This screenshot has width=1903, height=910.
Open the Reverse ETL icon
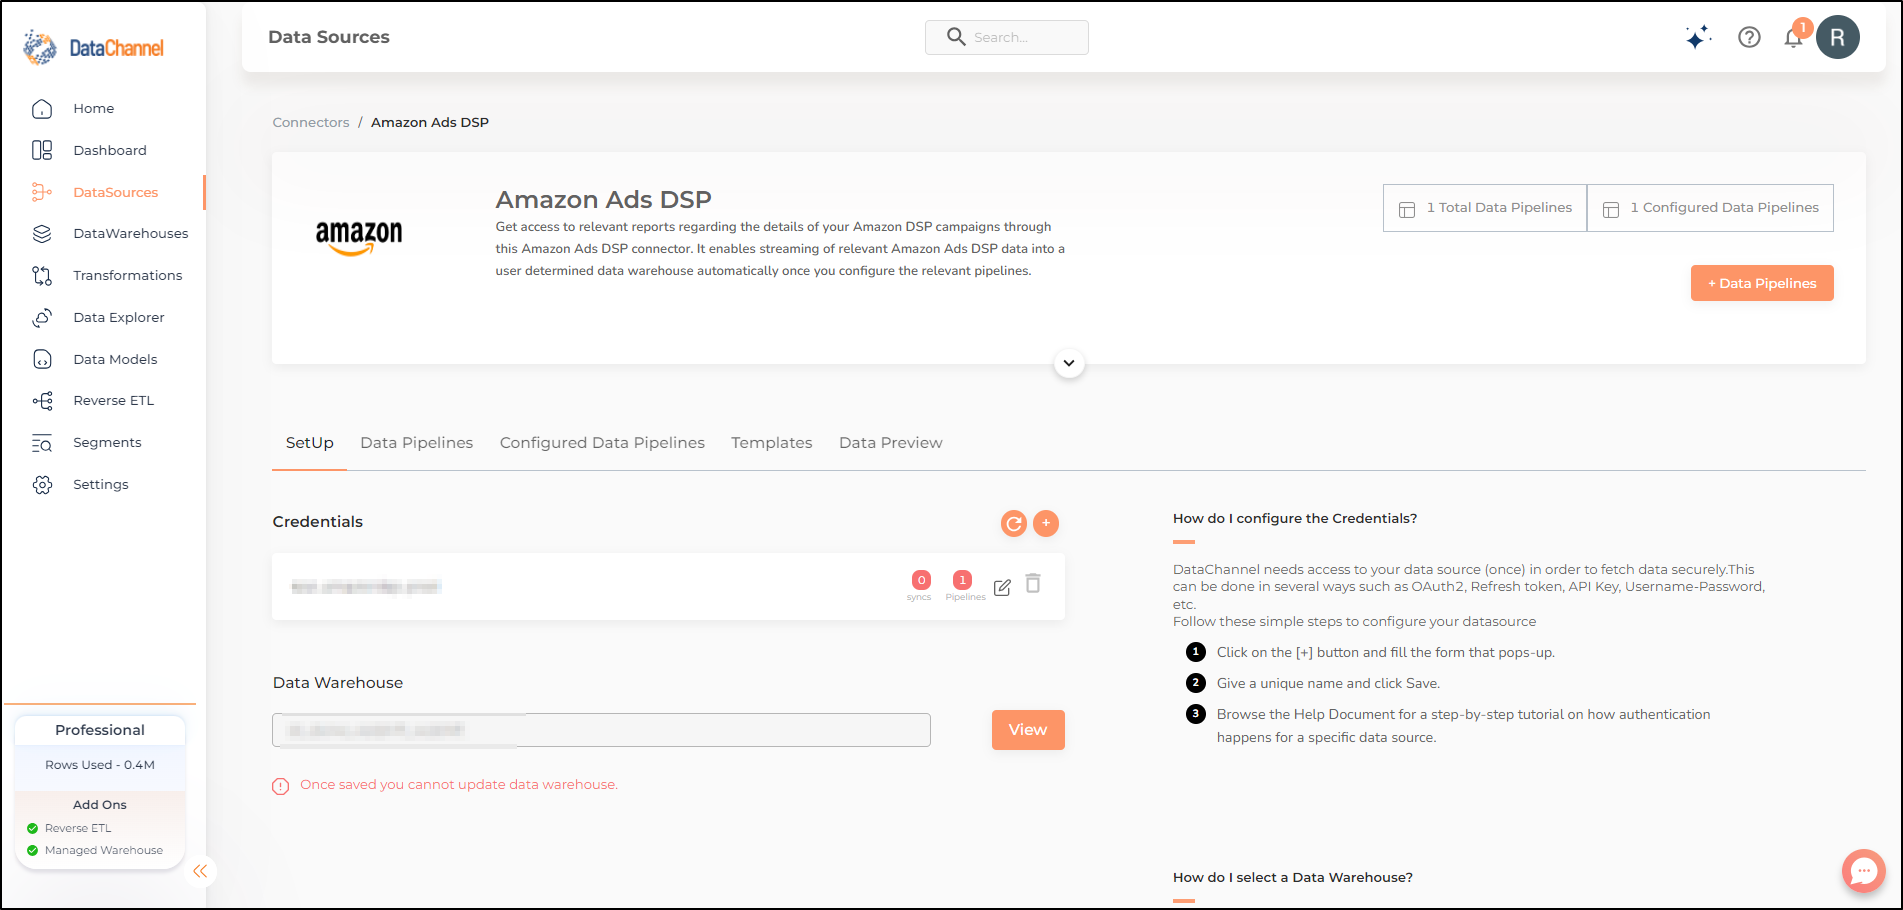click(42, 400)
